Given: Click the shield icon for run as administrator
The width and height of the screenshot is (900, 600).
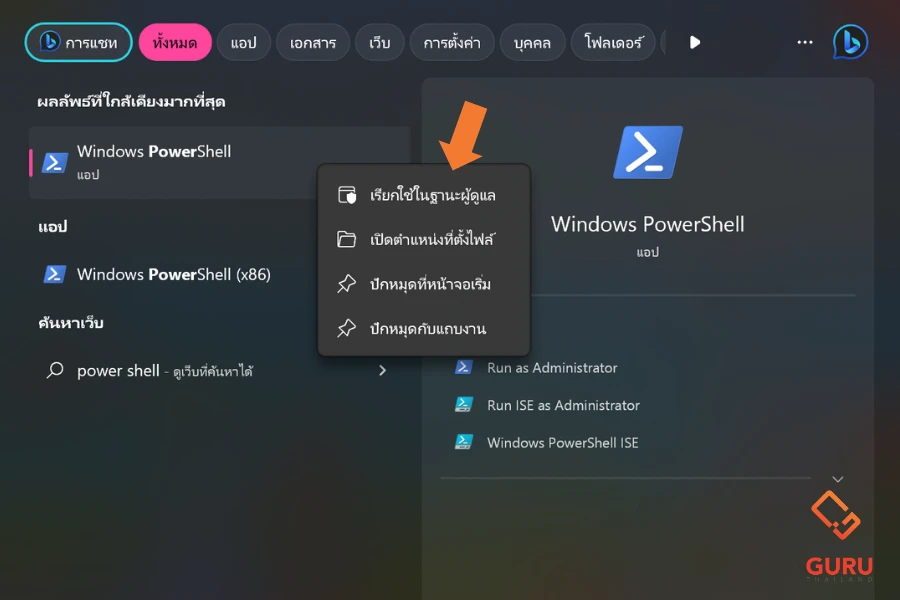Looking at the screenshot, I should [x=347, y=195].
